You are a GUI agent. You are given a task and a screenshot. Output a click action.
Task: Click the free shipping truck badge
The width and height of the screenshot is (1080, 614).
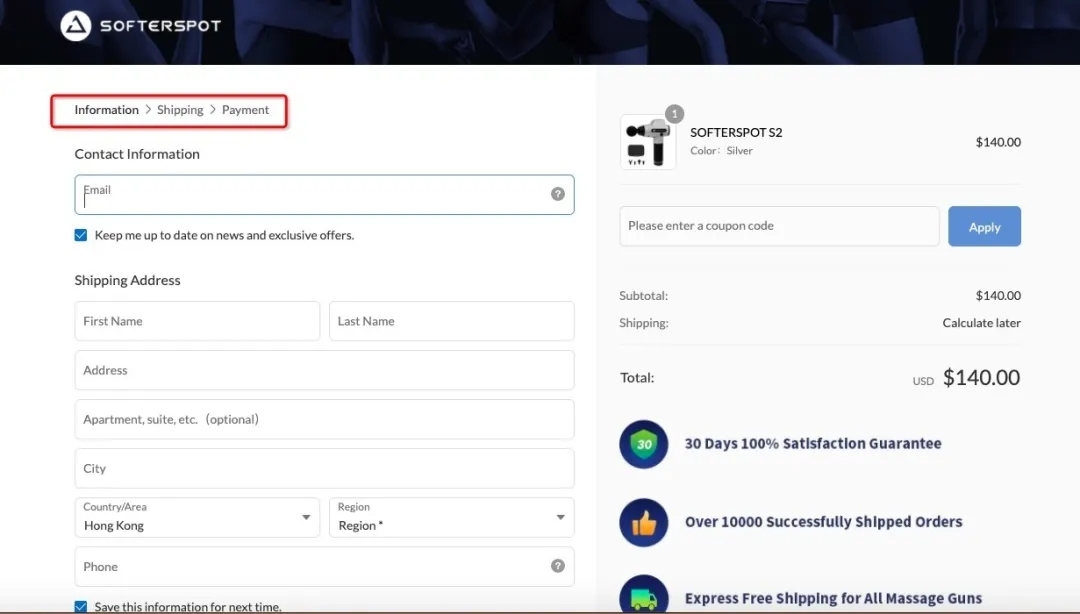(643, 594)
